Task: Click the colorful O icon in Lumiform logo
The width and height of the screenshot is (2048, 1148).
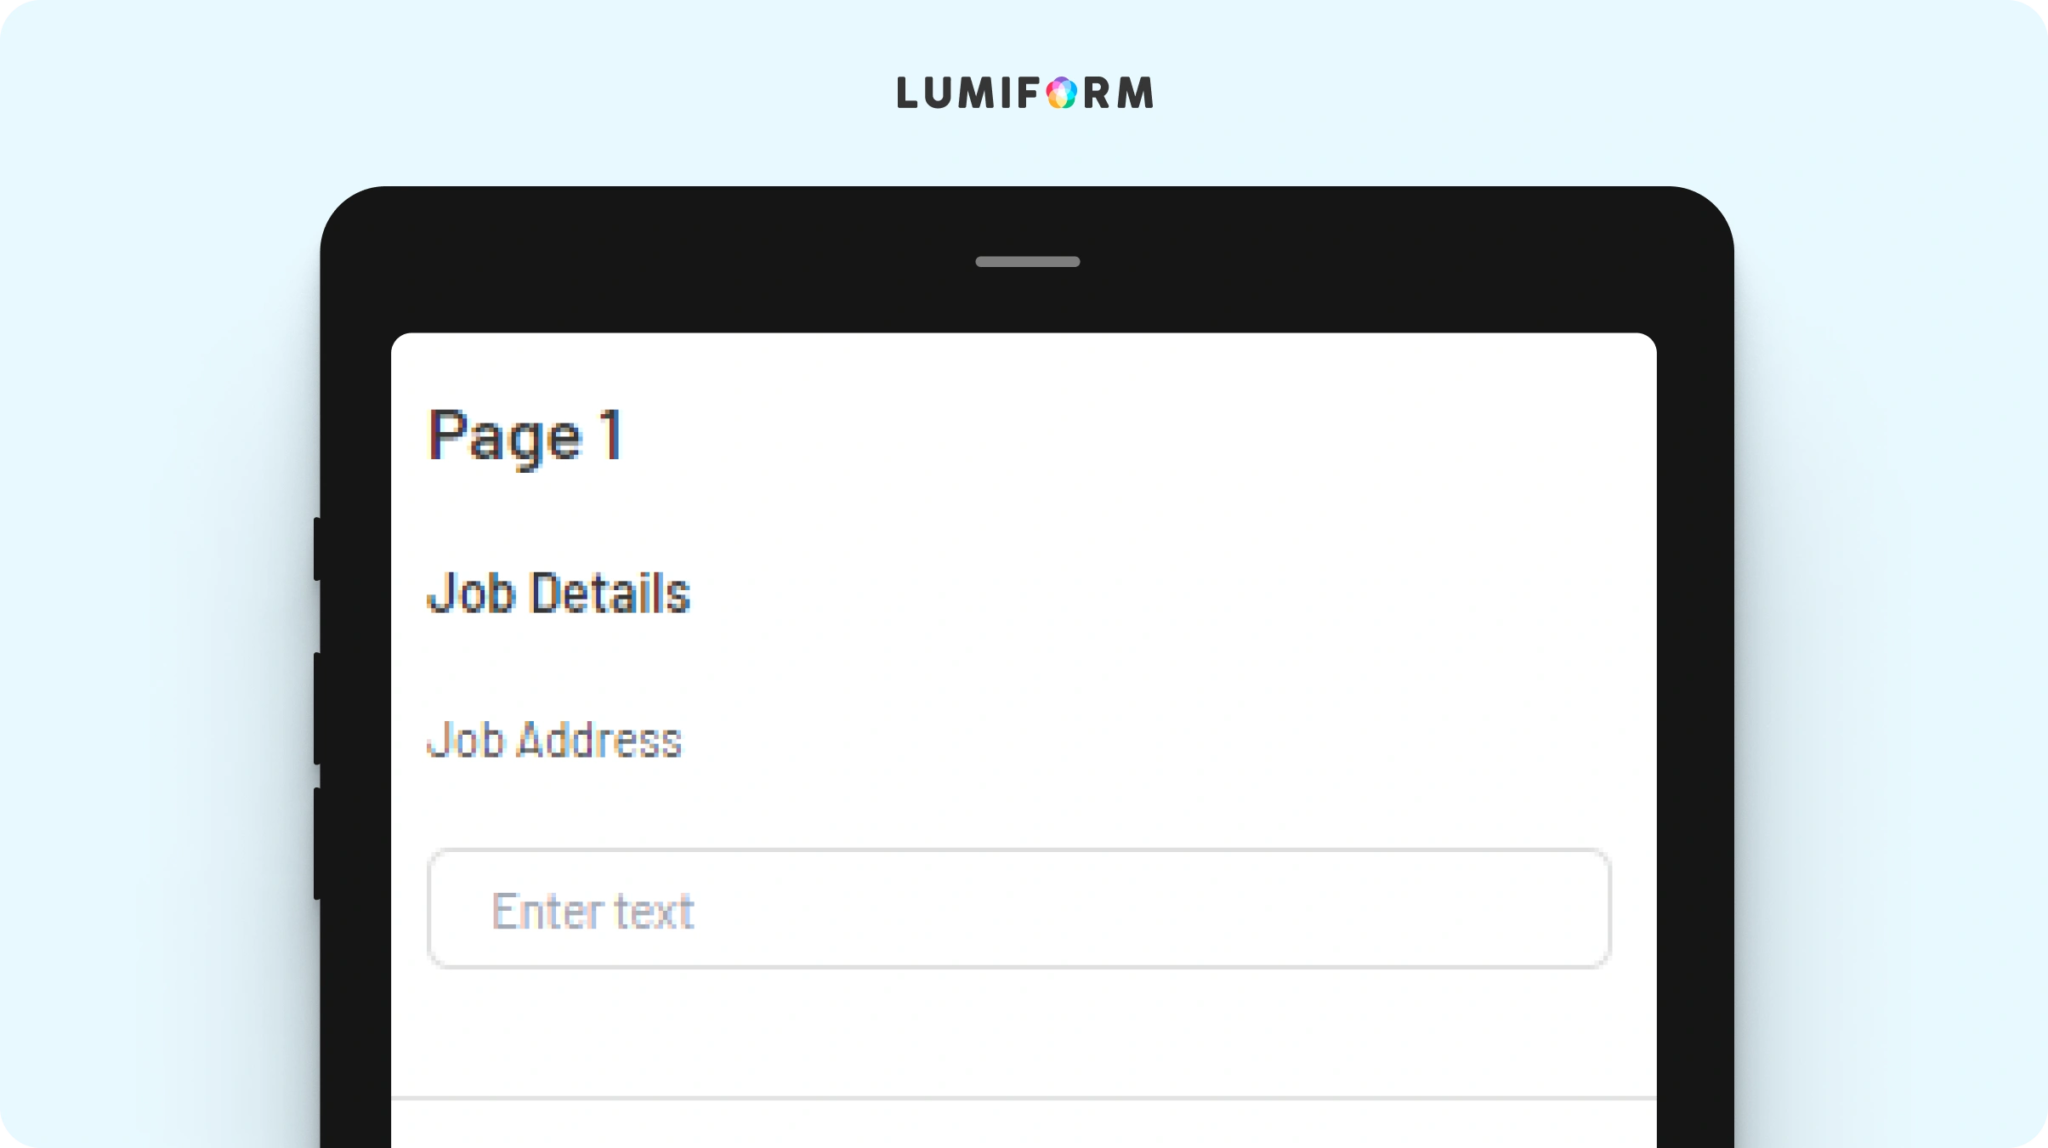Action: (x=1061, y=93)
